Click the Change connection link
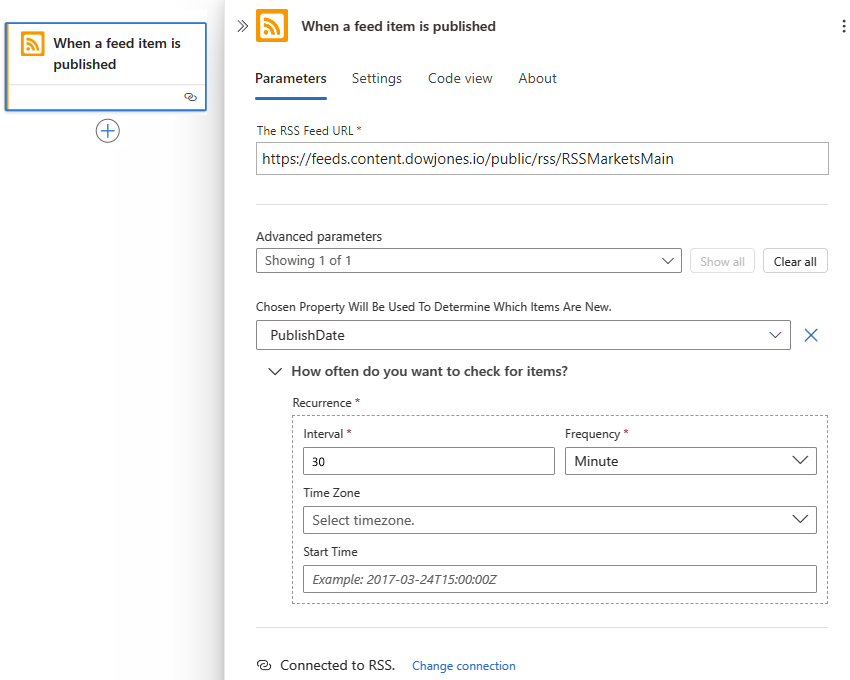The image size is (850, 680). click(463, 665)
